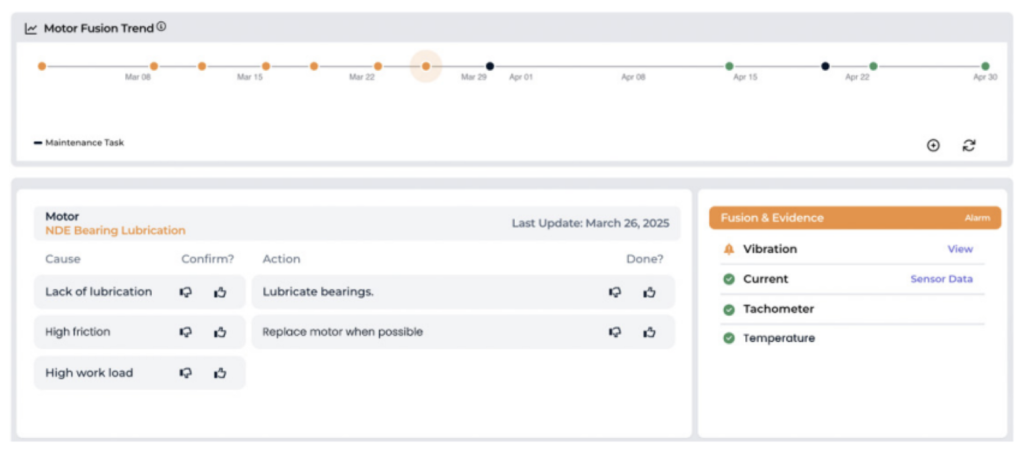Image resolution: width=1024 pixels, height=456 pixels.
Task: Select the Fusion & Evidence Alarm header
Action: coord(854,218)
